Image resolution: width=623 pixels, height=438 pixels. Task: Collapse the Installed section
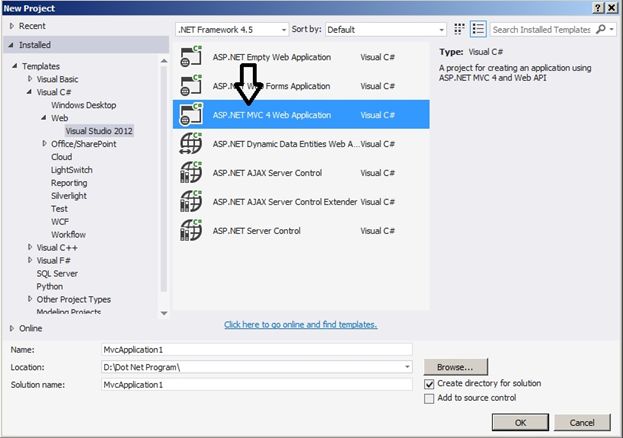point(11,45)
